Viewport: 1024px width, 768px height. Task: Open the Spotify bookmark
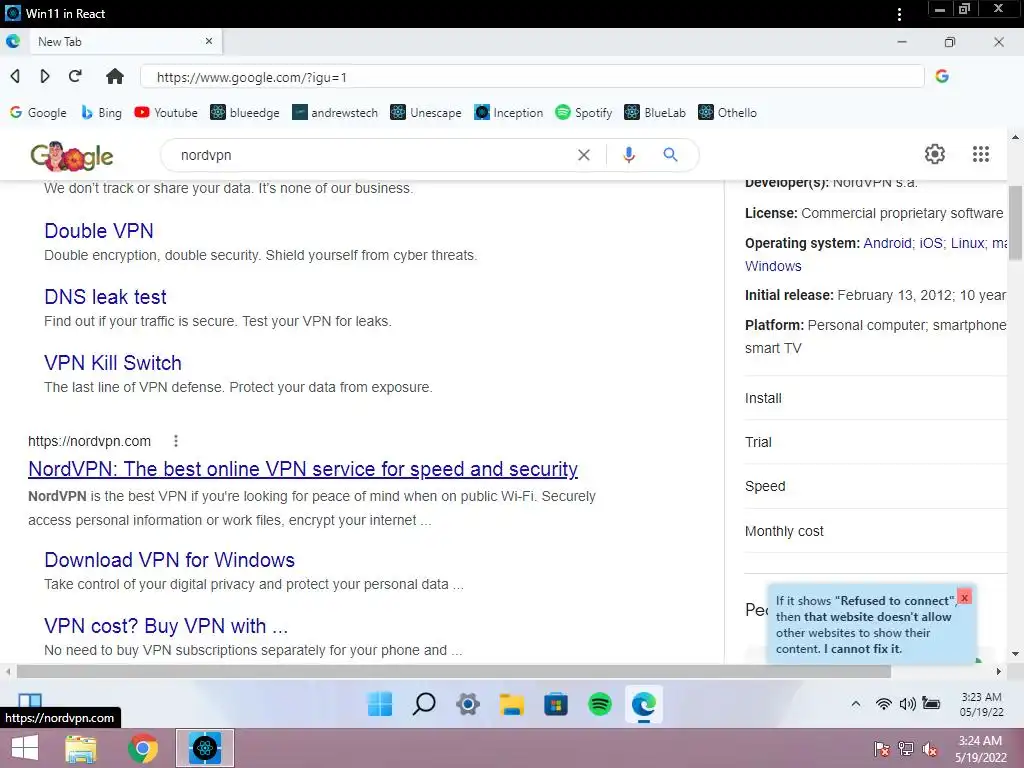(x=584, y=112)
